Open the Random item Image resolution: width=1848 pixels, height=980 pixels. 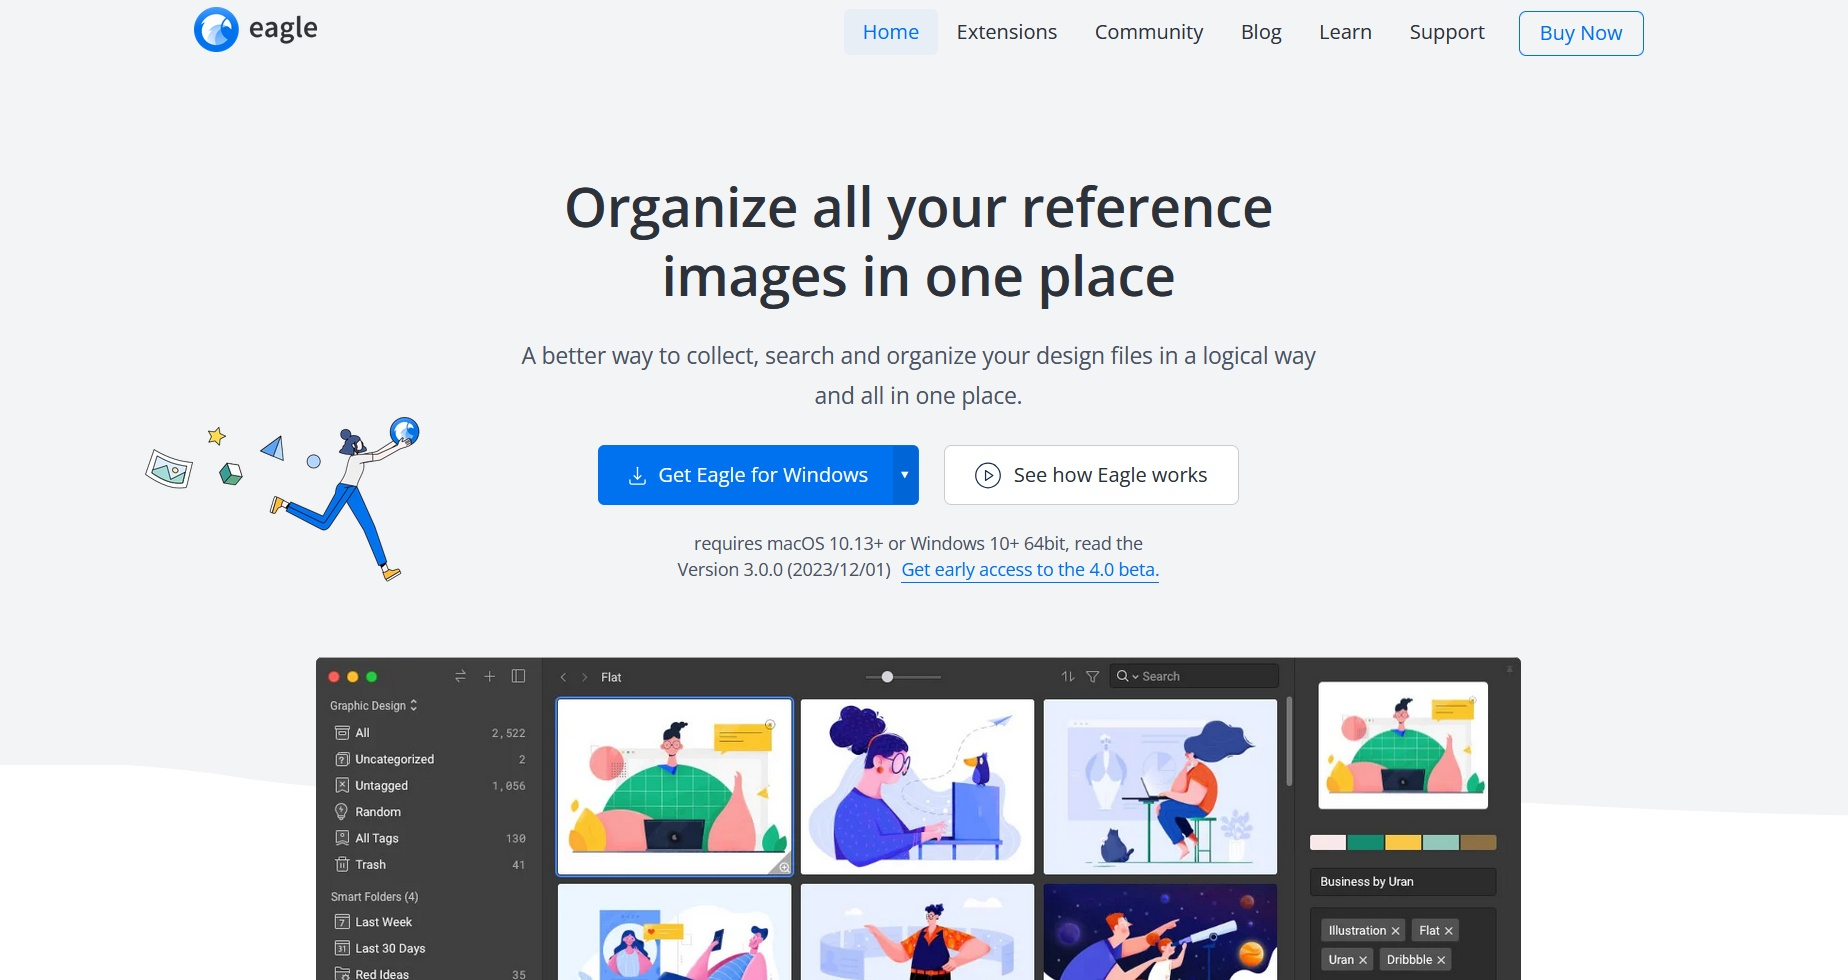[428, 812]
